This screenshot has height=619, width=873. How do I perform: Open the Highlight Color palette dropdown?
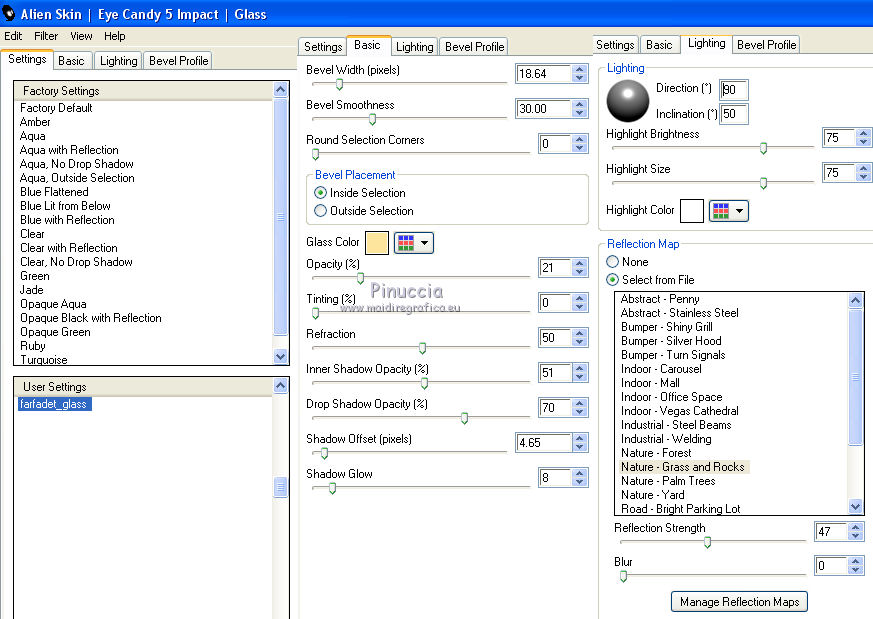pos(729,211)
